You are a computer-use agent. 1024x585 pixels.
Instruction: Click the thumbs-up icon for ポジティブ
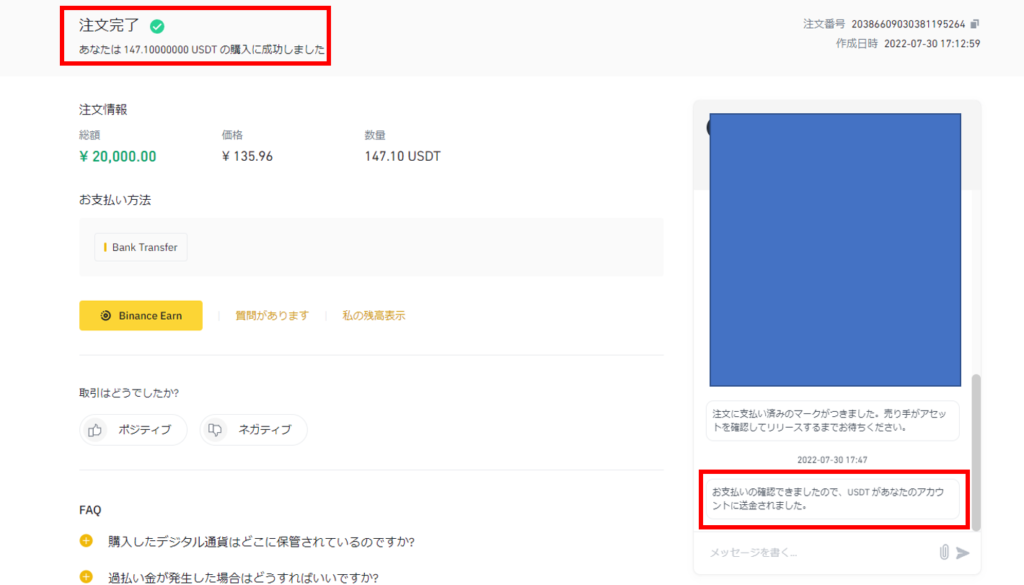[96, 430]
